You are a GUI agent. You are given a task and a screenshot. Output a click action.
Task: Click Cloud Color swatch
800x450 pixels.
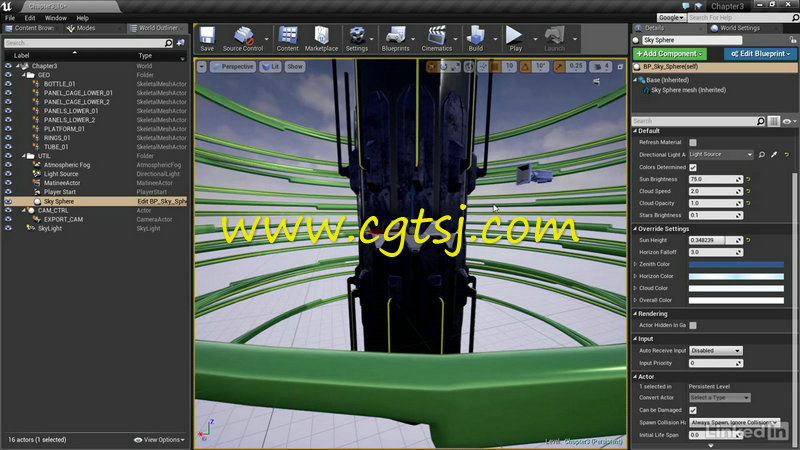[736, 288]
